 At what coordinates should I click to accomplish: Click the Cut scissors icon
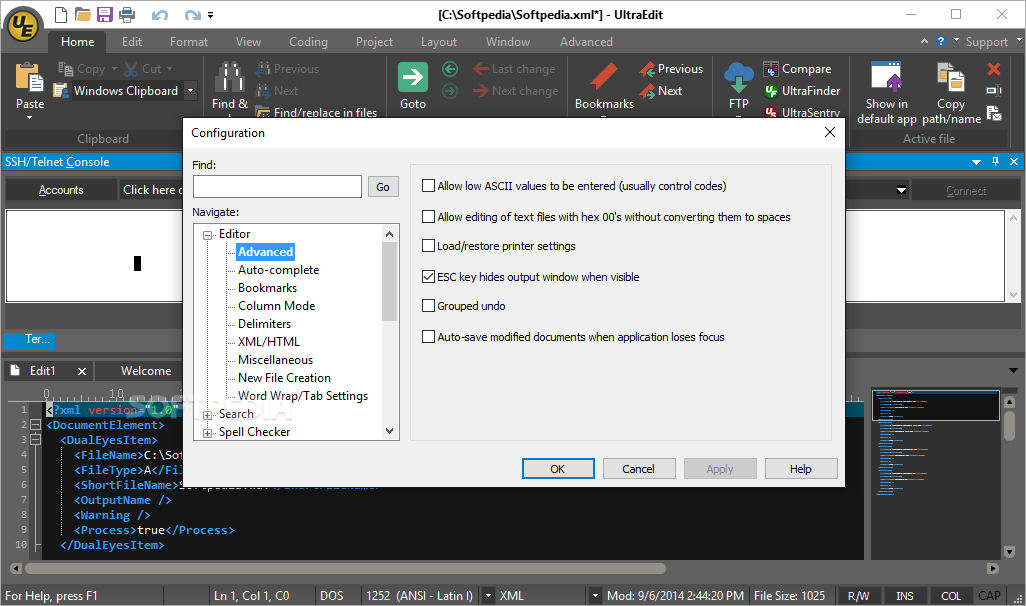tap(131, 68)
